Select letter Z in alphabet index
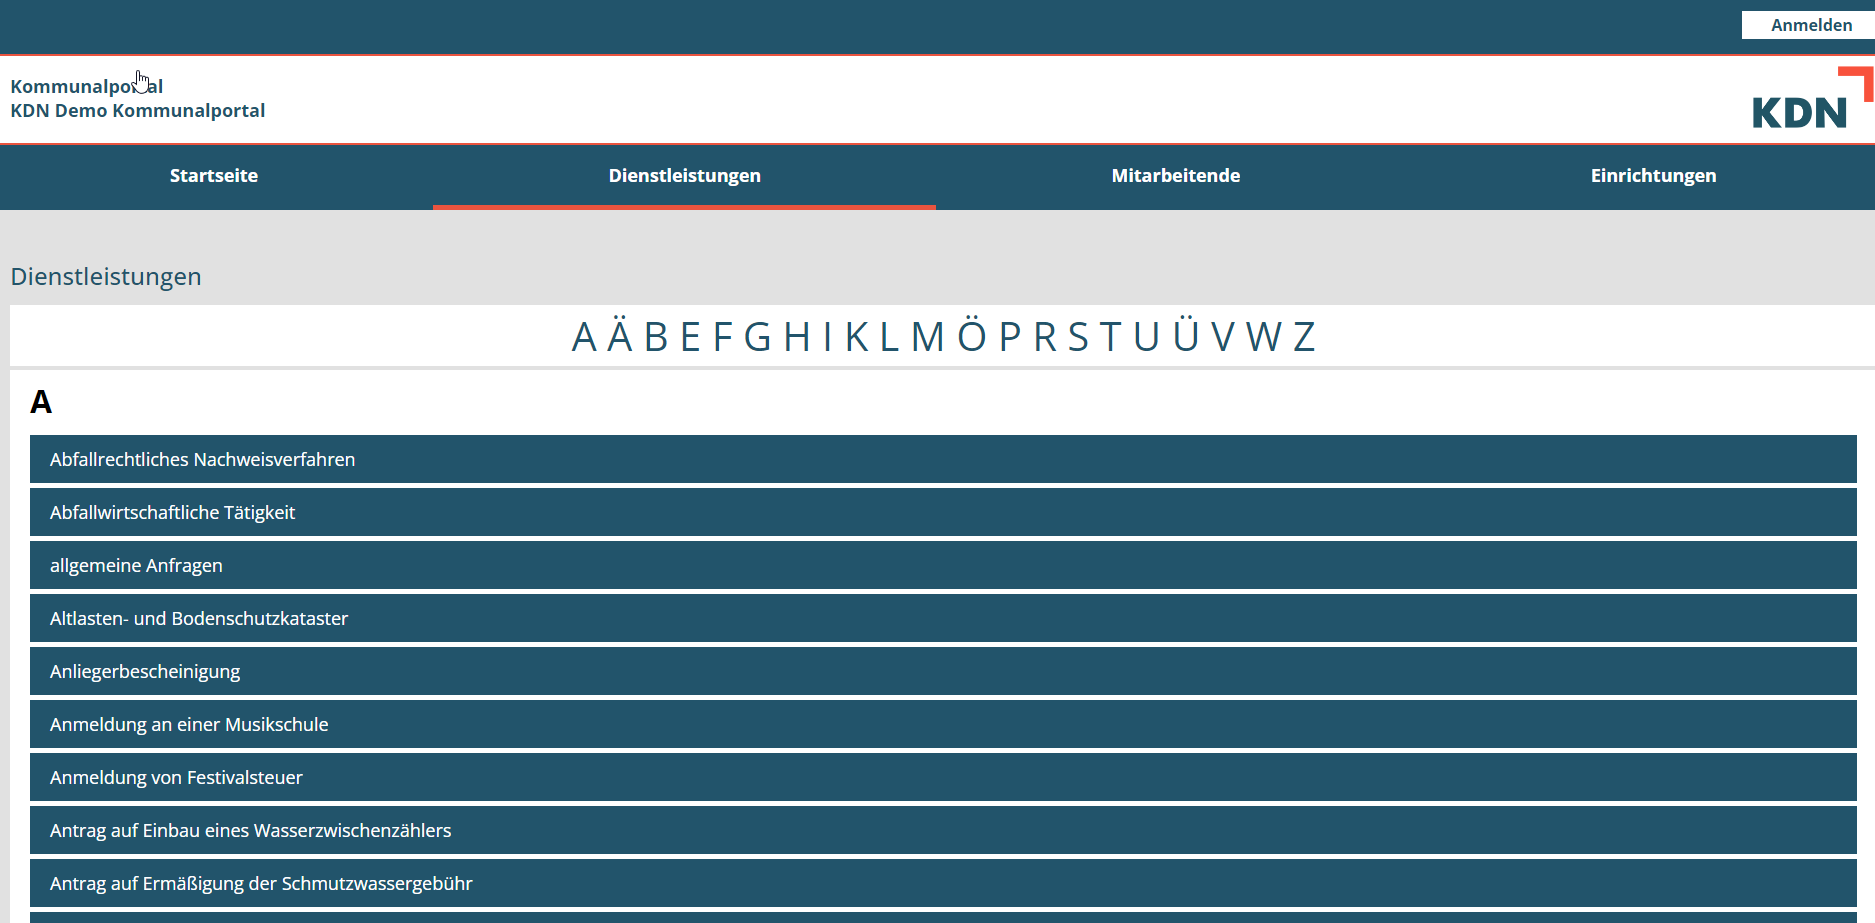This screenshot has width=1875, height=923. click(x=1304, y=337)
